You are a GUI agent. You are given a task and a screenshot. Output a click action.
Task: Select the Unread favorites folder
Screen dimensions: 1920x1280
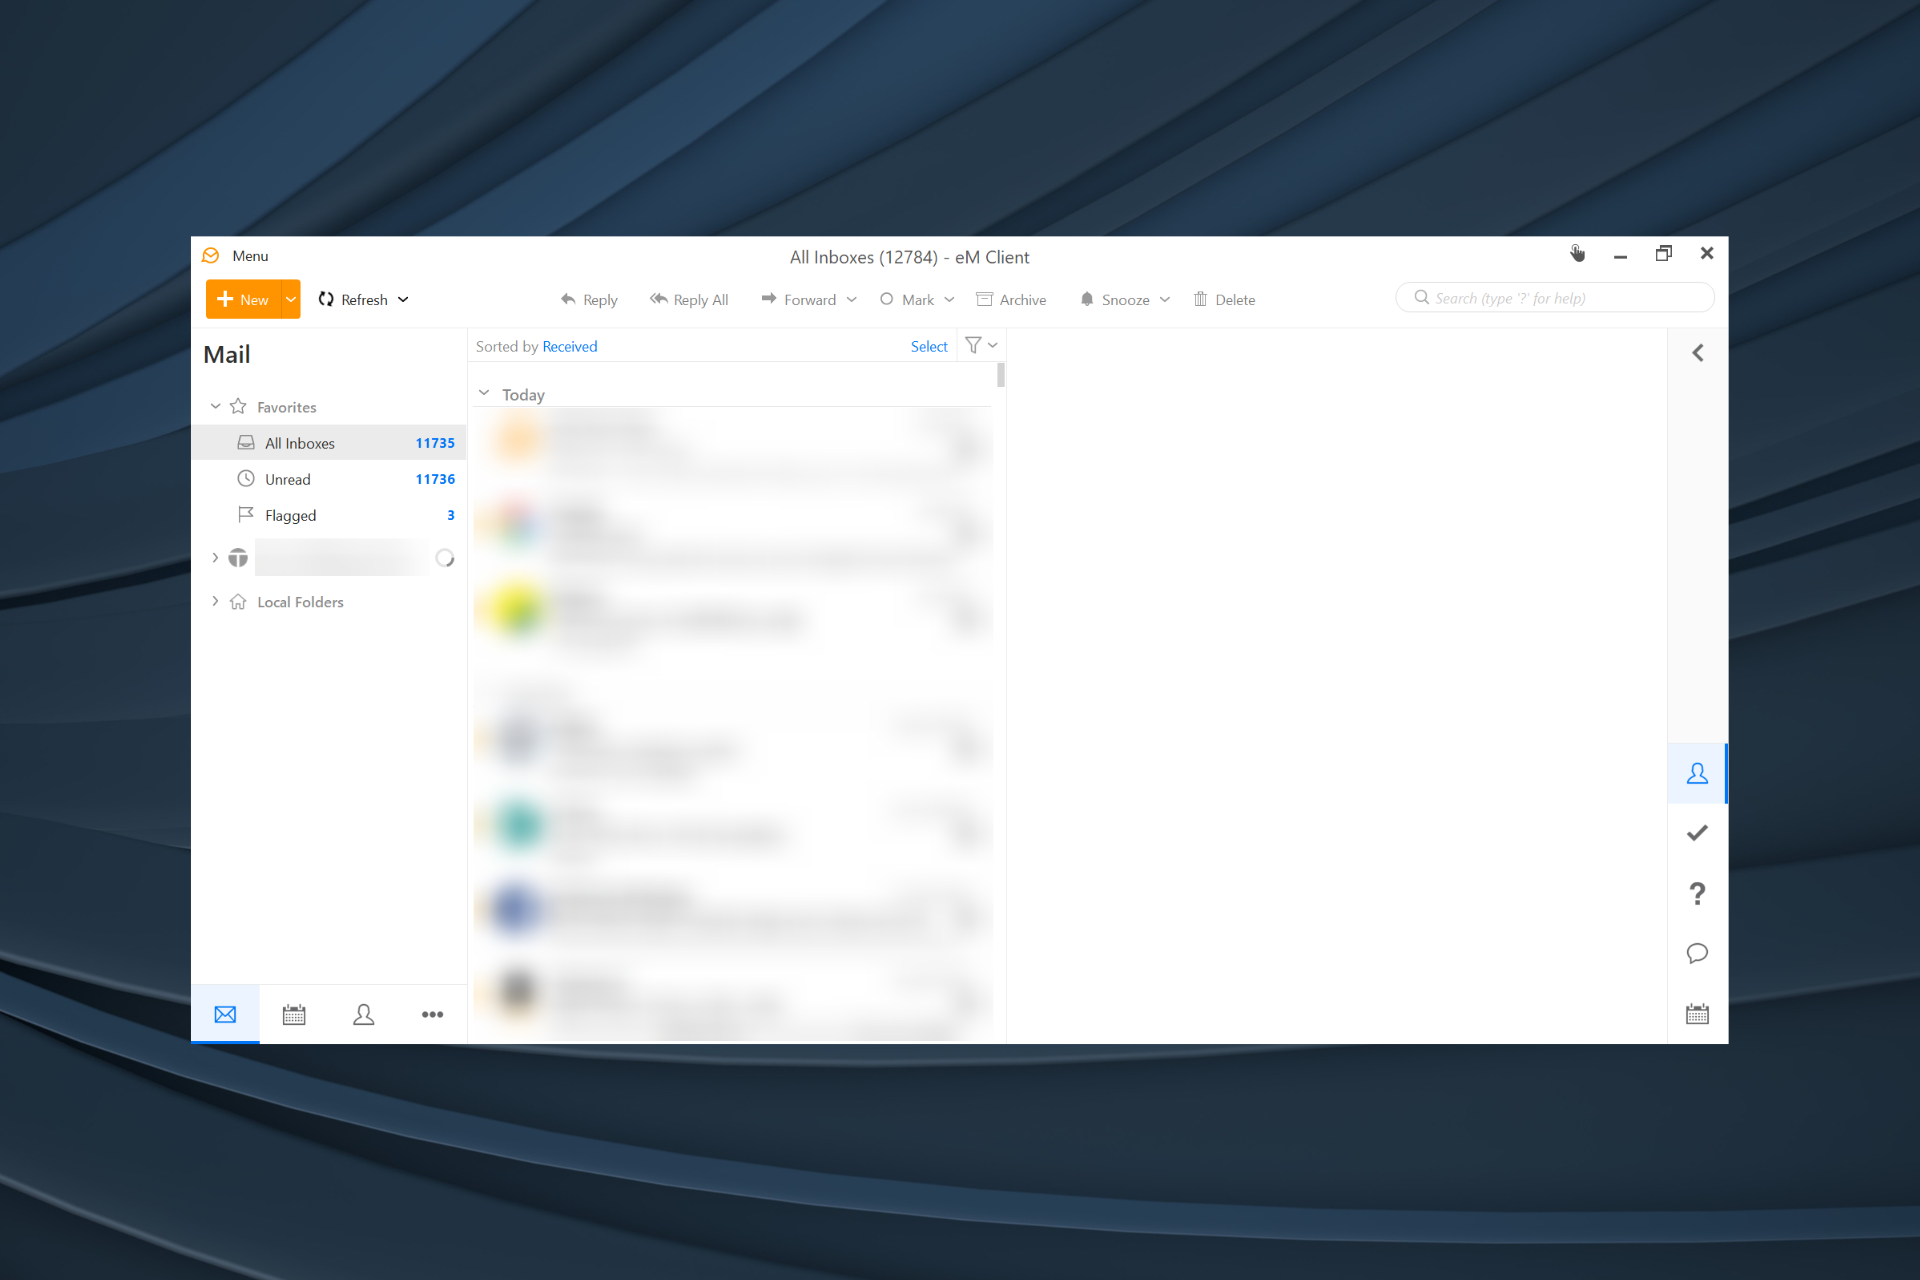288,479
